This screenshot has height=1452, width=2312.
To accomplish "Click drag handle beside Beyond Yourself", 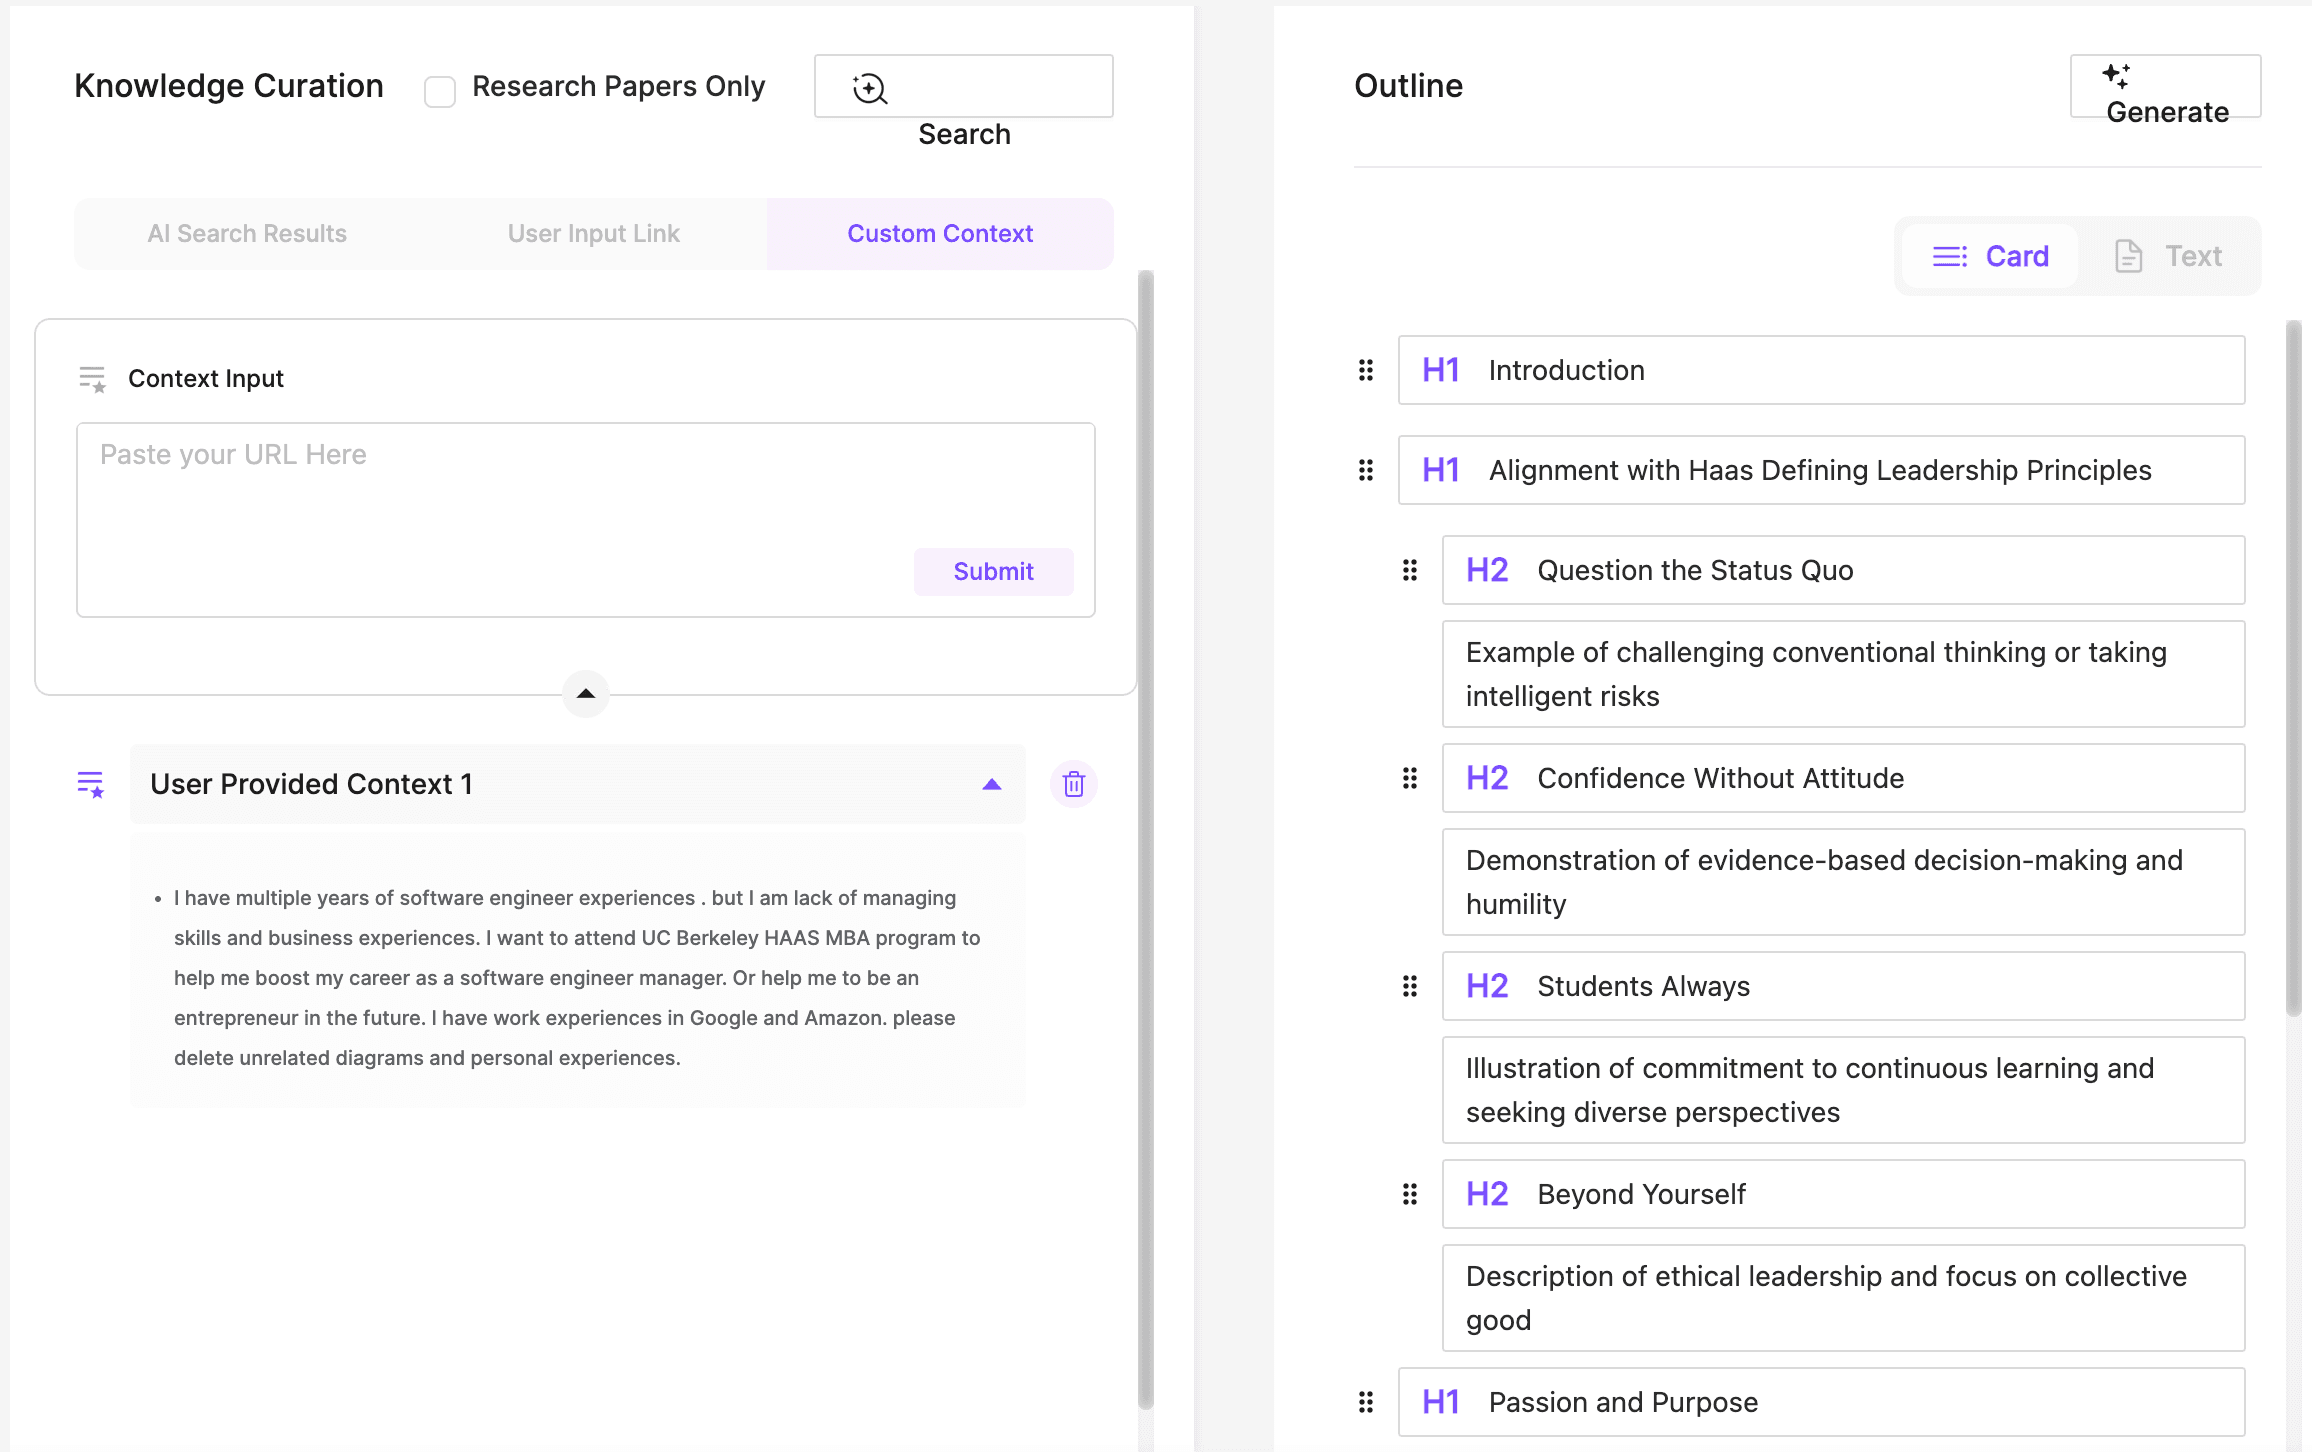I will click(x=1409, y=1194).
